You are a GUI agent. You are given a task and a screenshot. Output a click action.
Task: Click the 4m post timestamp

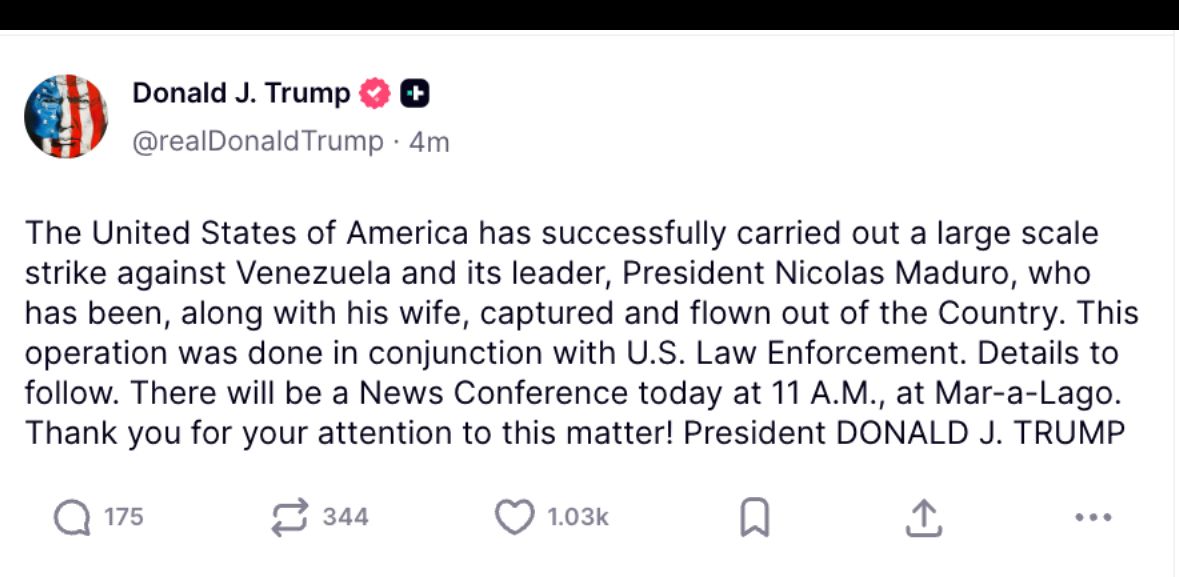pos(429,142)
